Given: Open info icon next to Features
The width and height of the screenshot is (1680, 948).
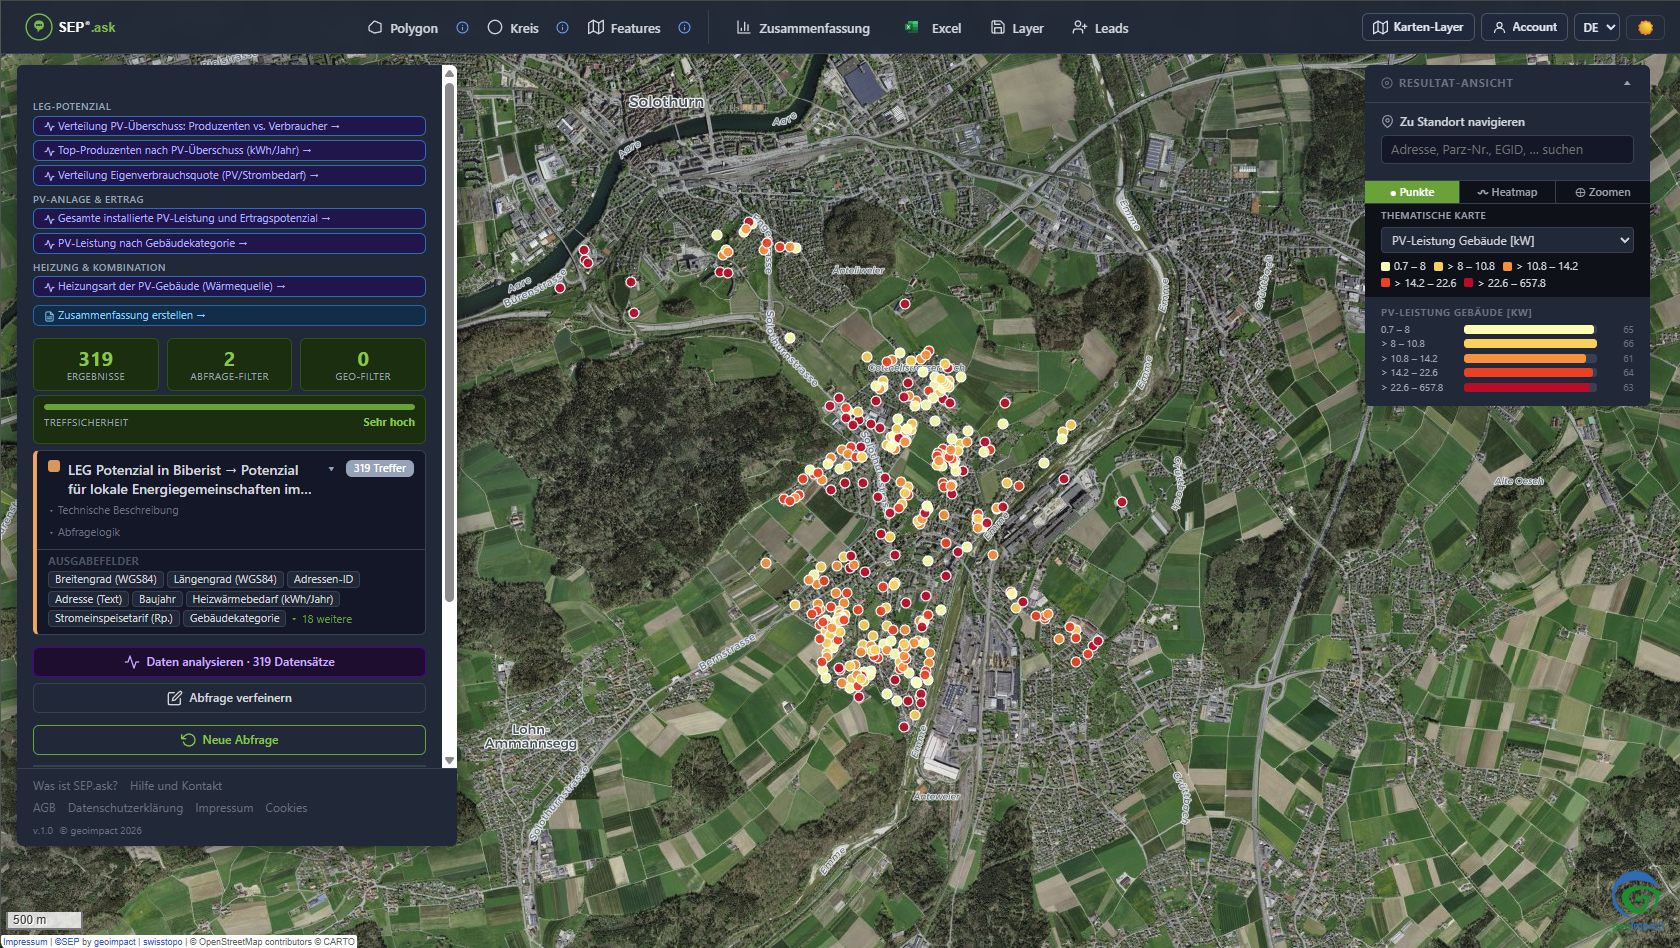Looking at the screenshot, I should pos(684,28).
